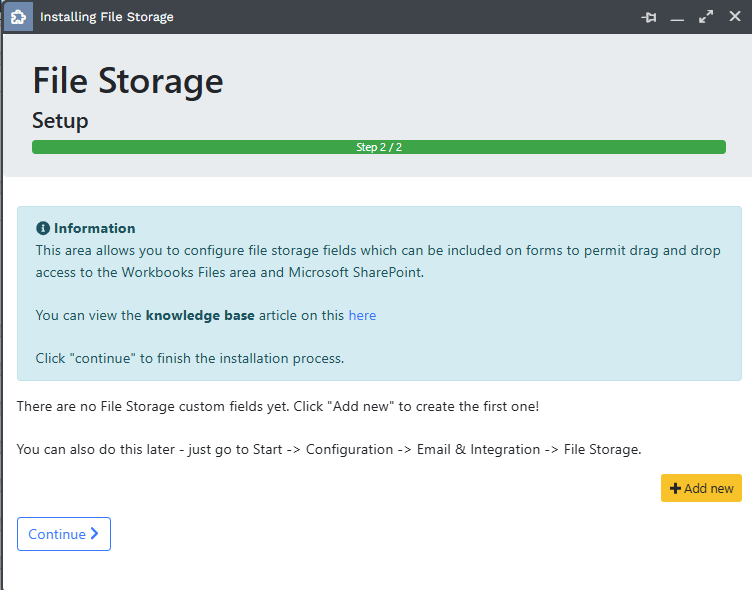Image resolution: width=752 pixels, height=590 pixels.
Task: Close the Installing File Storage window
Action: 734,17
